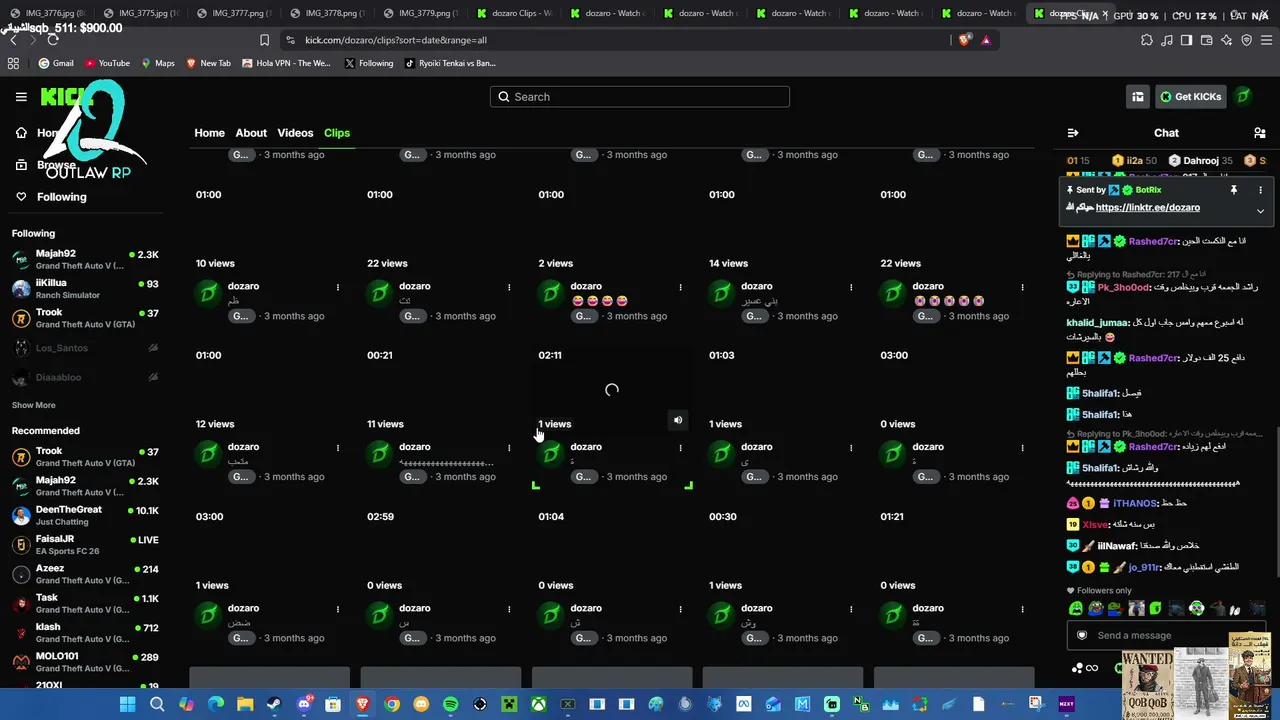Unpin the pinned BotRix message

(1234, 190)
